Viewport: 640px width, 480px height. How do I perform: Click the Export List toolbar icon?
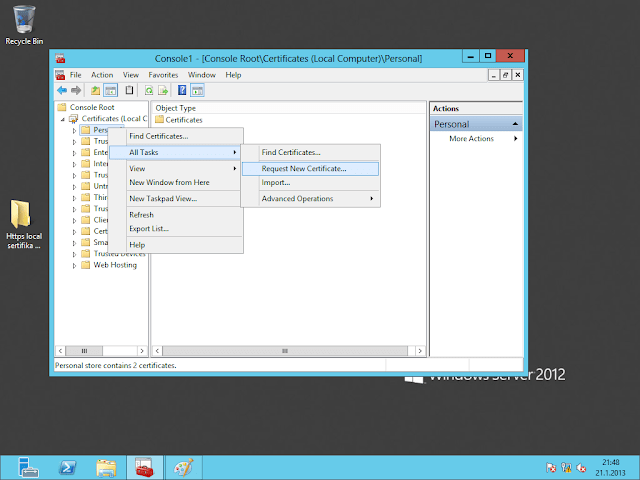tap(162, 90)
